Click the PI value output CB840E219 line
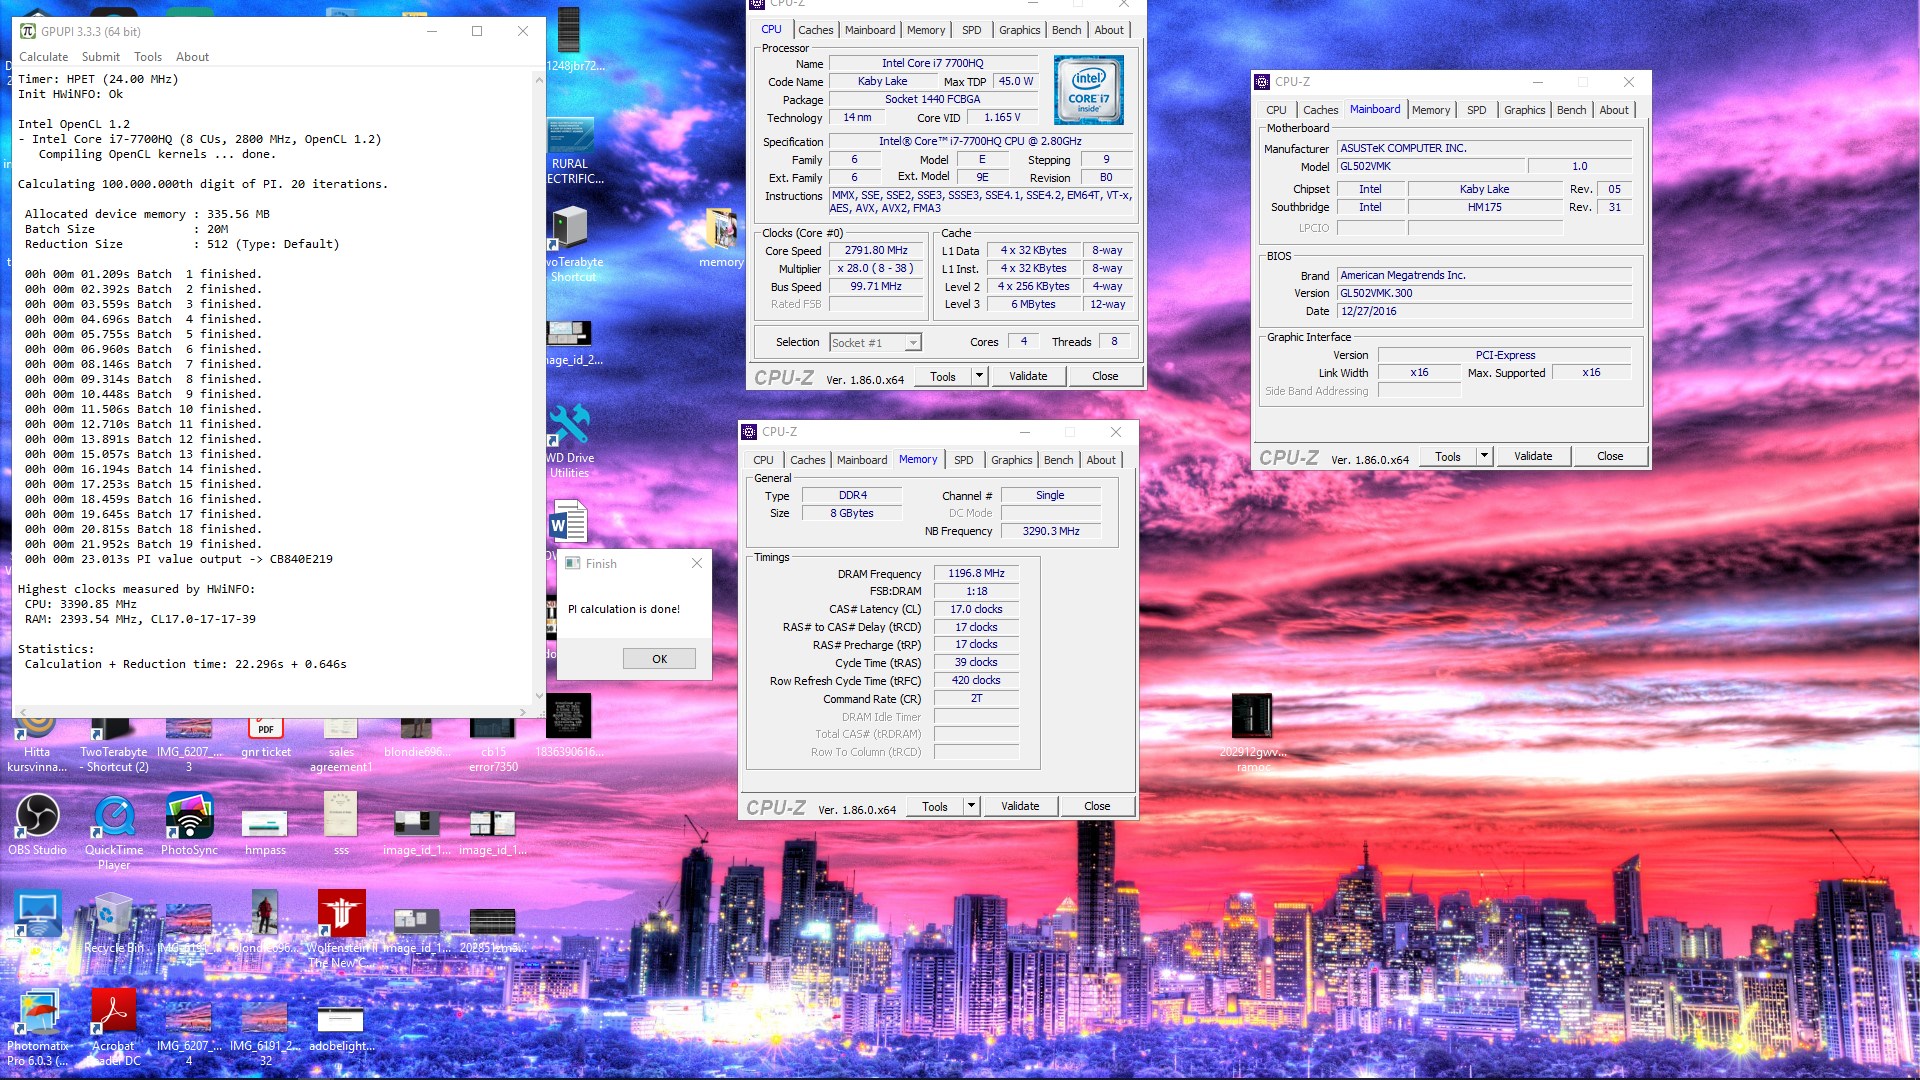 pyautogui.click(x=179, y=559)
